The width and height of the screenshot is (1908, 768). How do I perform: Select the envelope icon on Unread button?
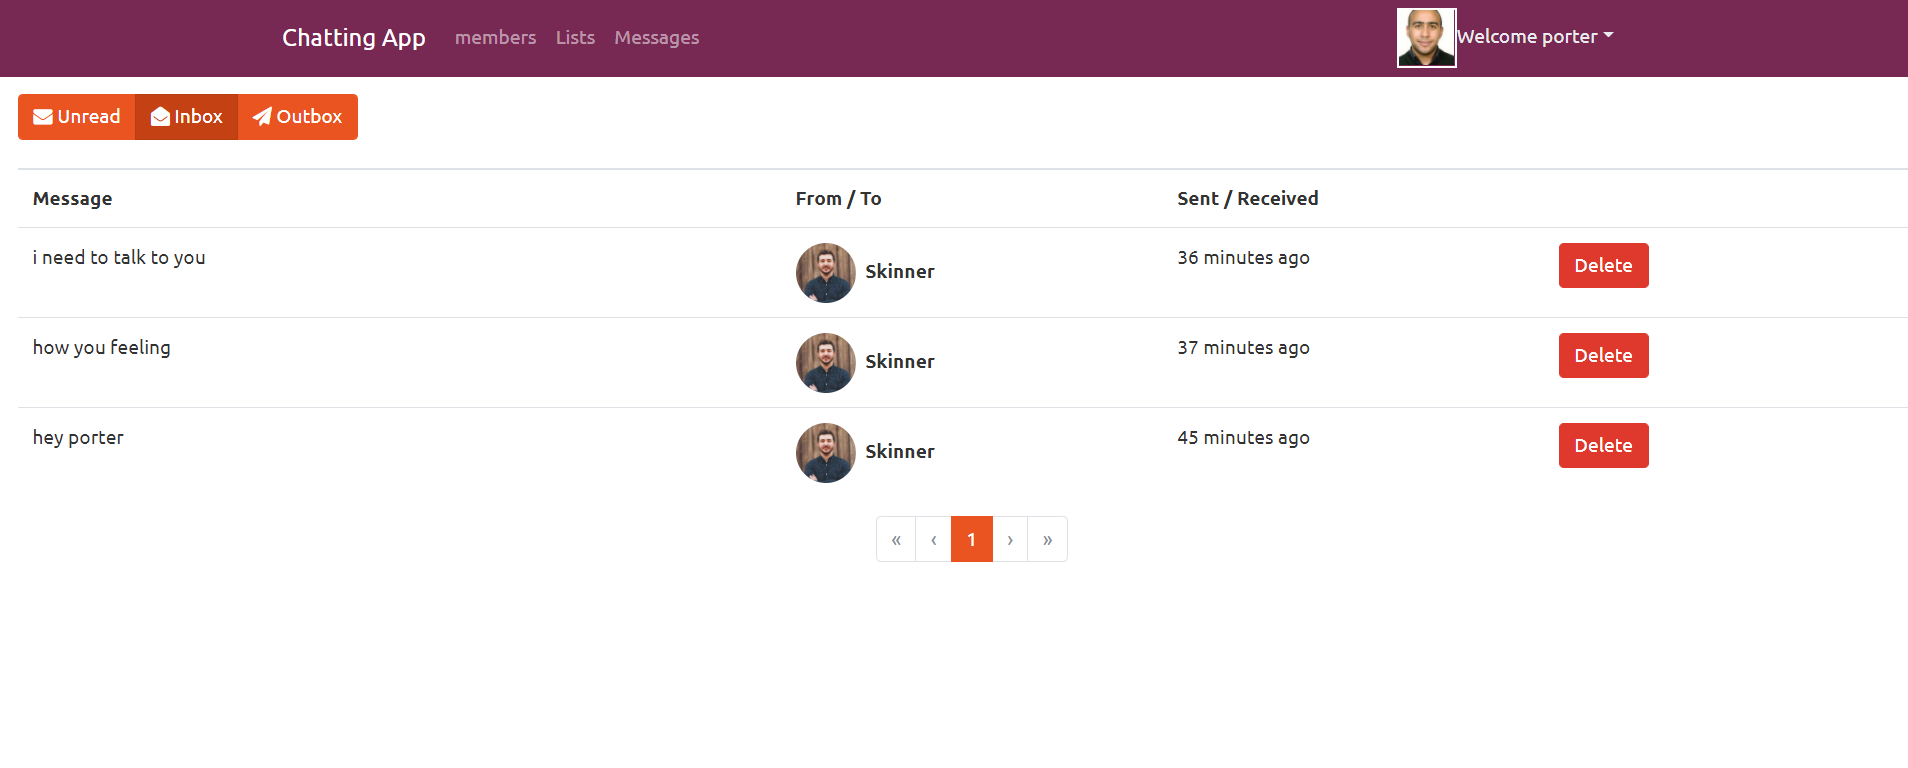(x=42, y=116)
